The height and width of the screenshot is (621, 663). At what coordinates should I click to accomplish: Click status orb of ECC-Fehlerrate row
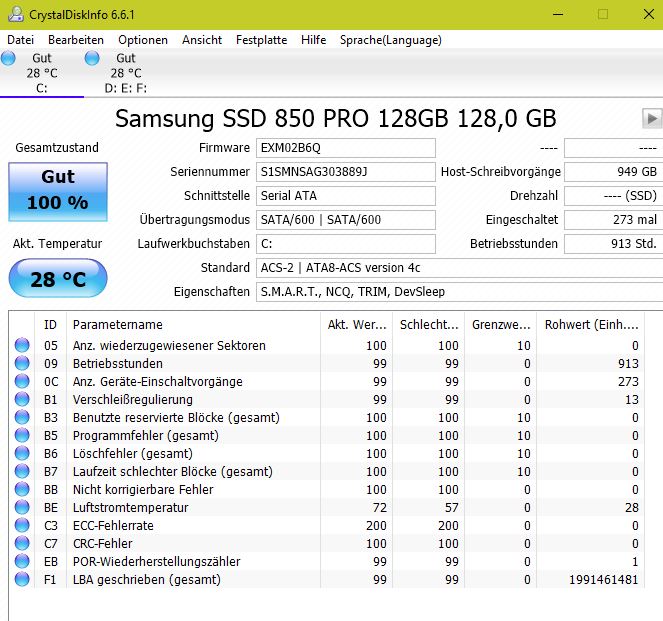[22, 525]
